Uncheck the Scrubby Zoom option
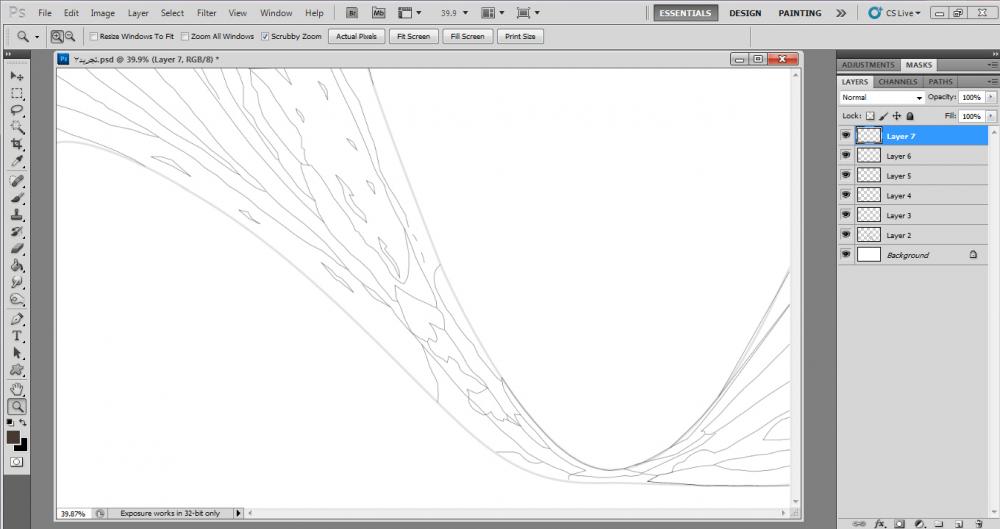1000x529 pixels. tap(265, 36)
